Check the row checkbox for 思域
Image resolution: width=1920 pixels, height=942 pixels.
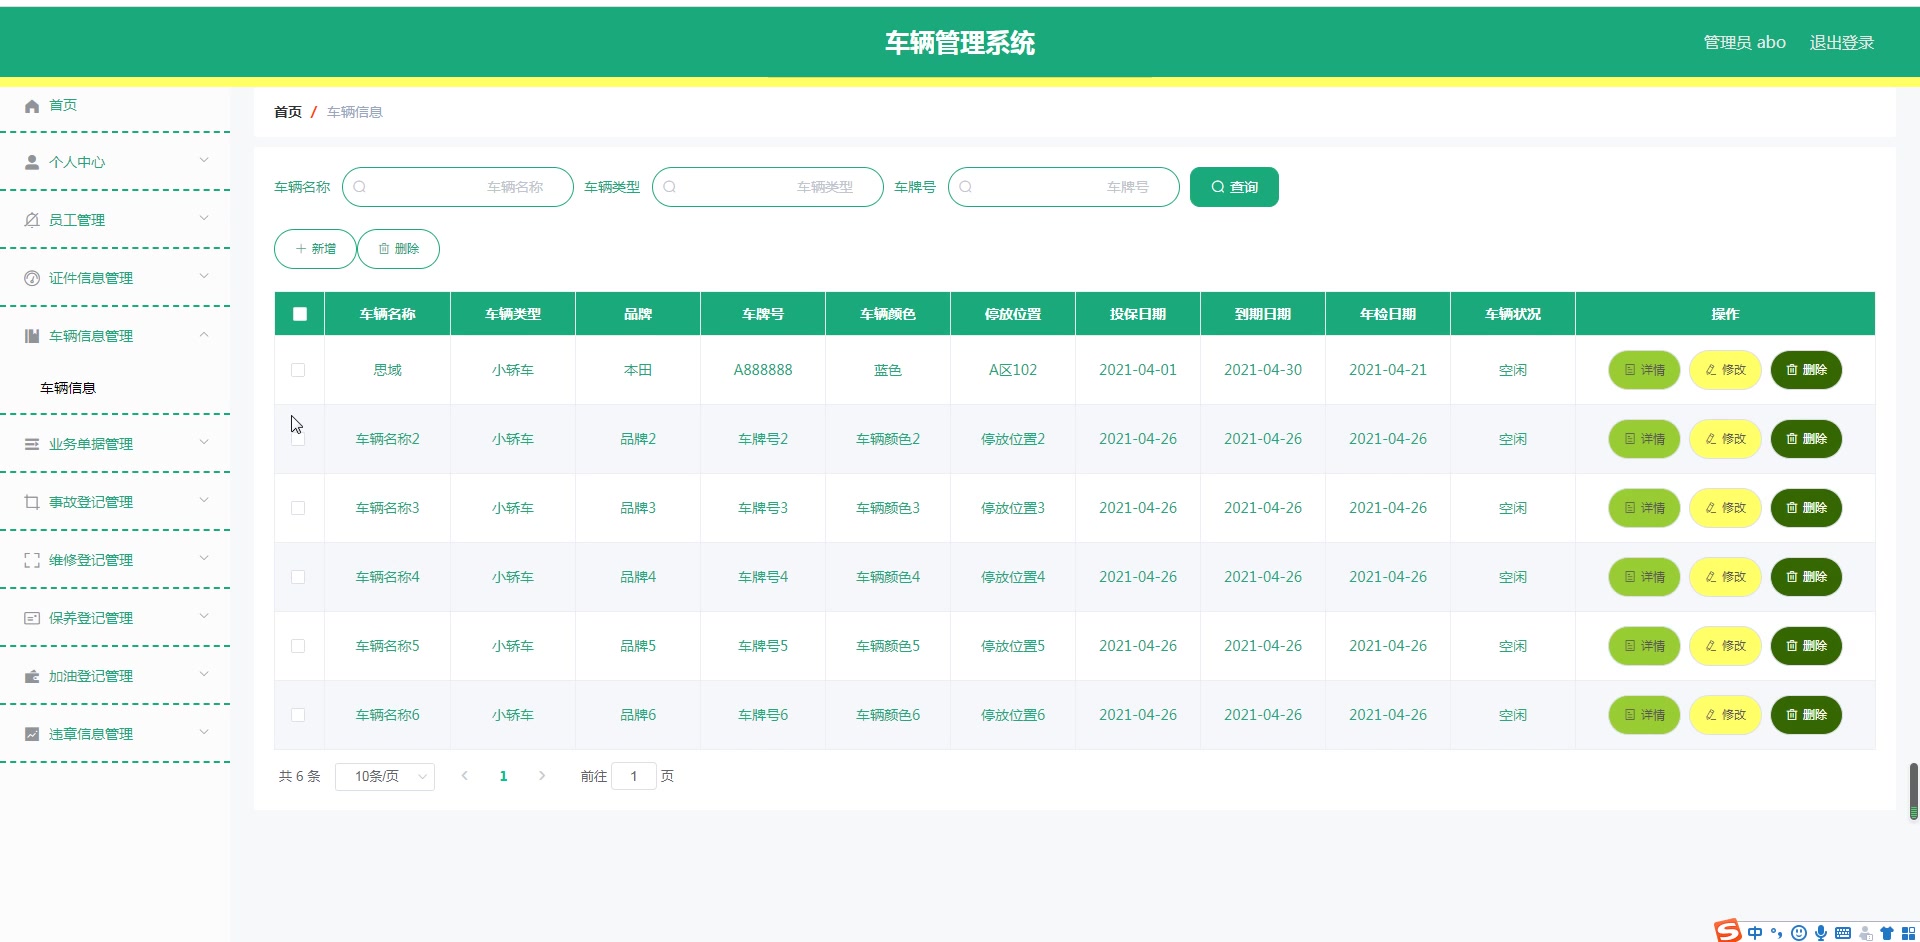coord(298,370)
